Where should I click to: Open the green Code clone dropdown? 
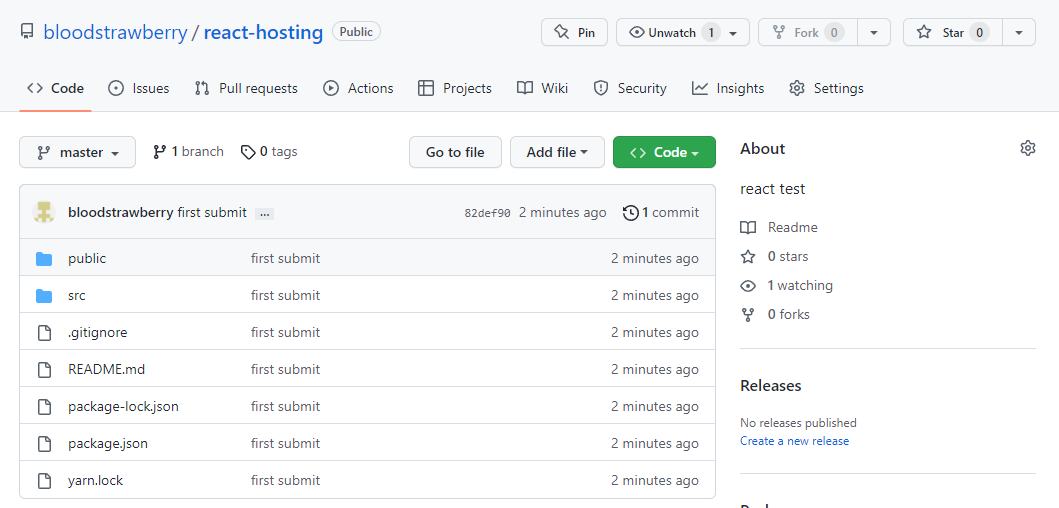click(x=664, y=153)
